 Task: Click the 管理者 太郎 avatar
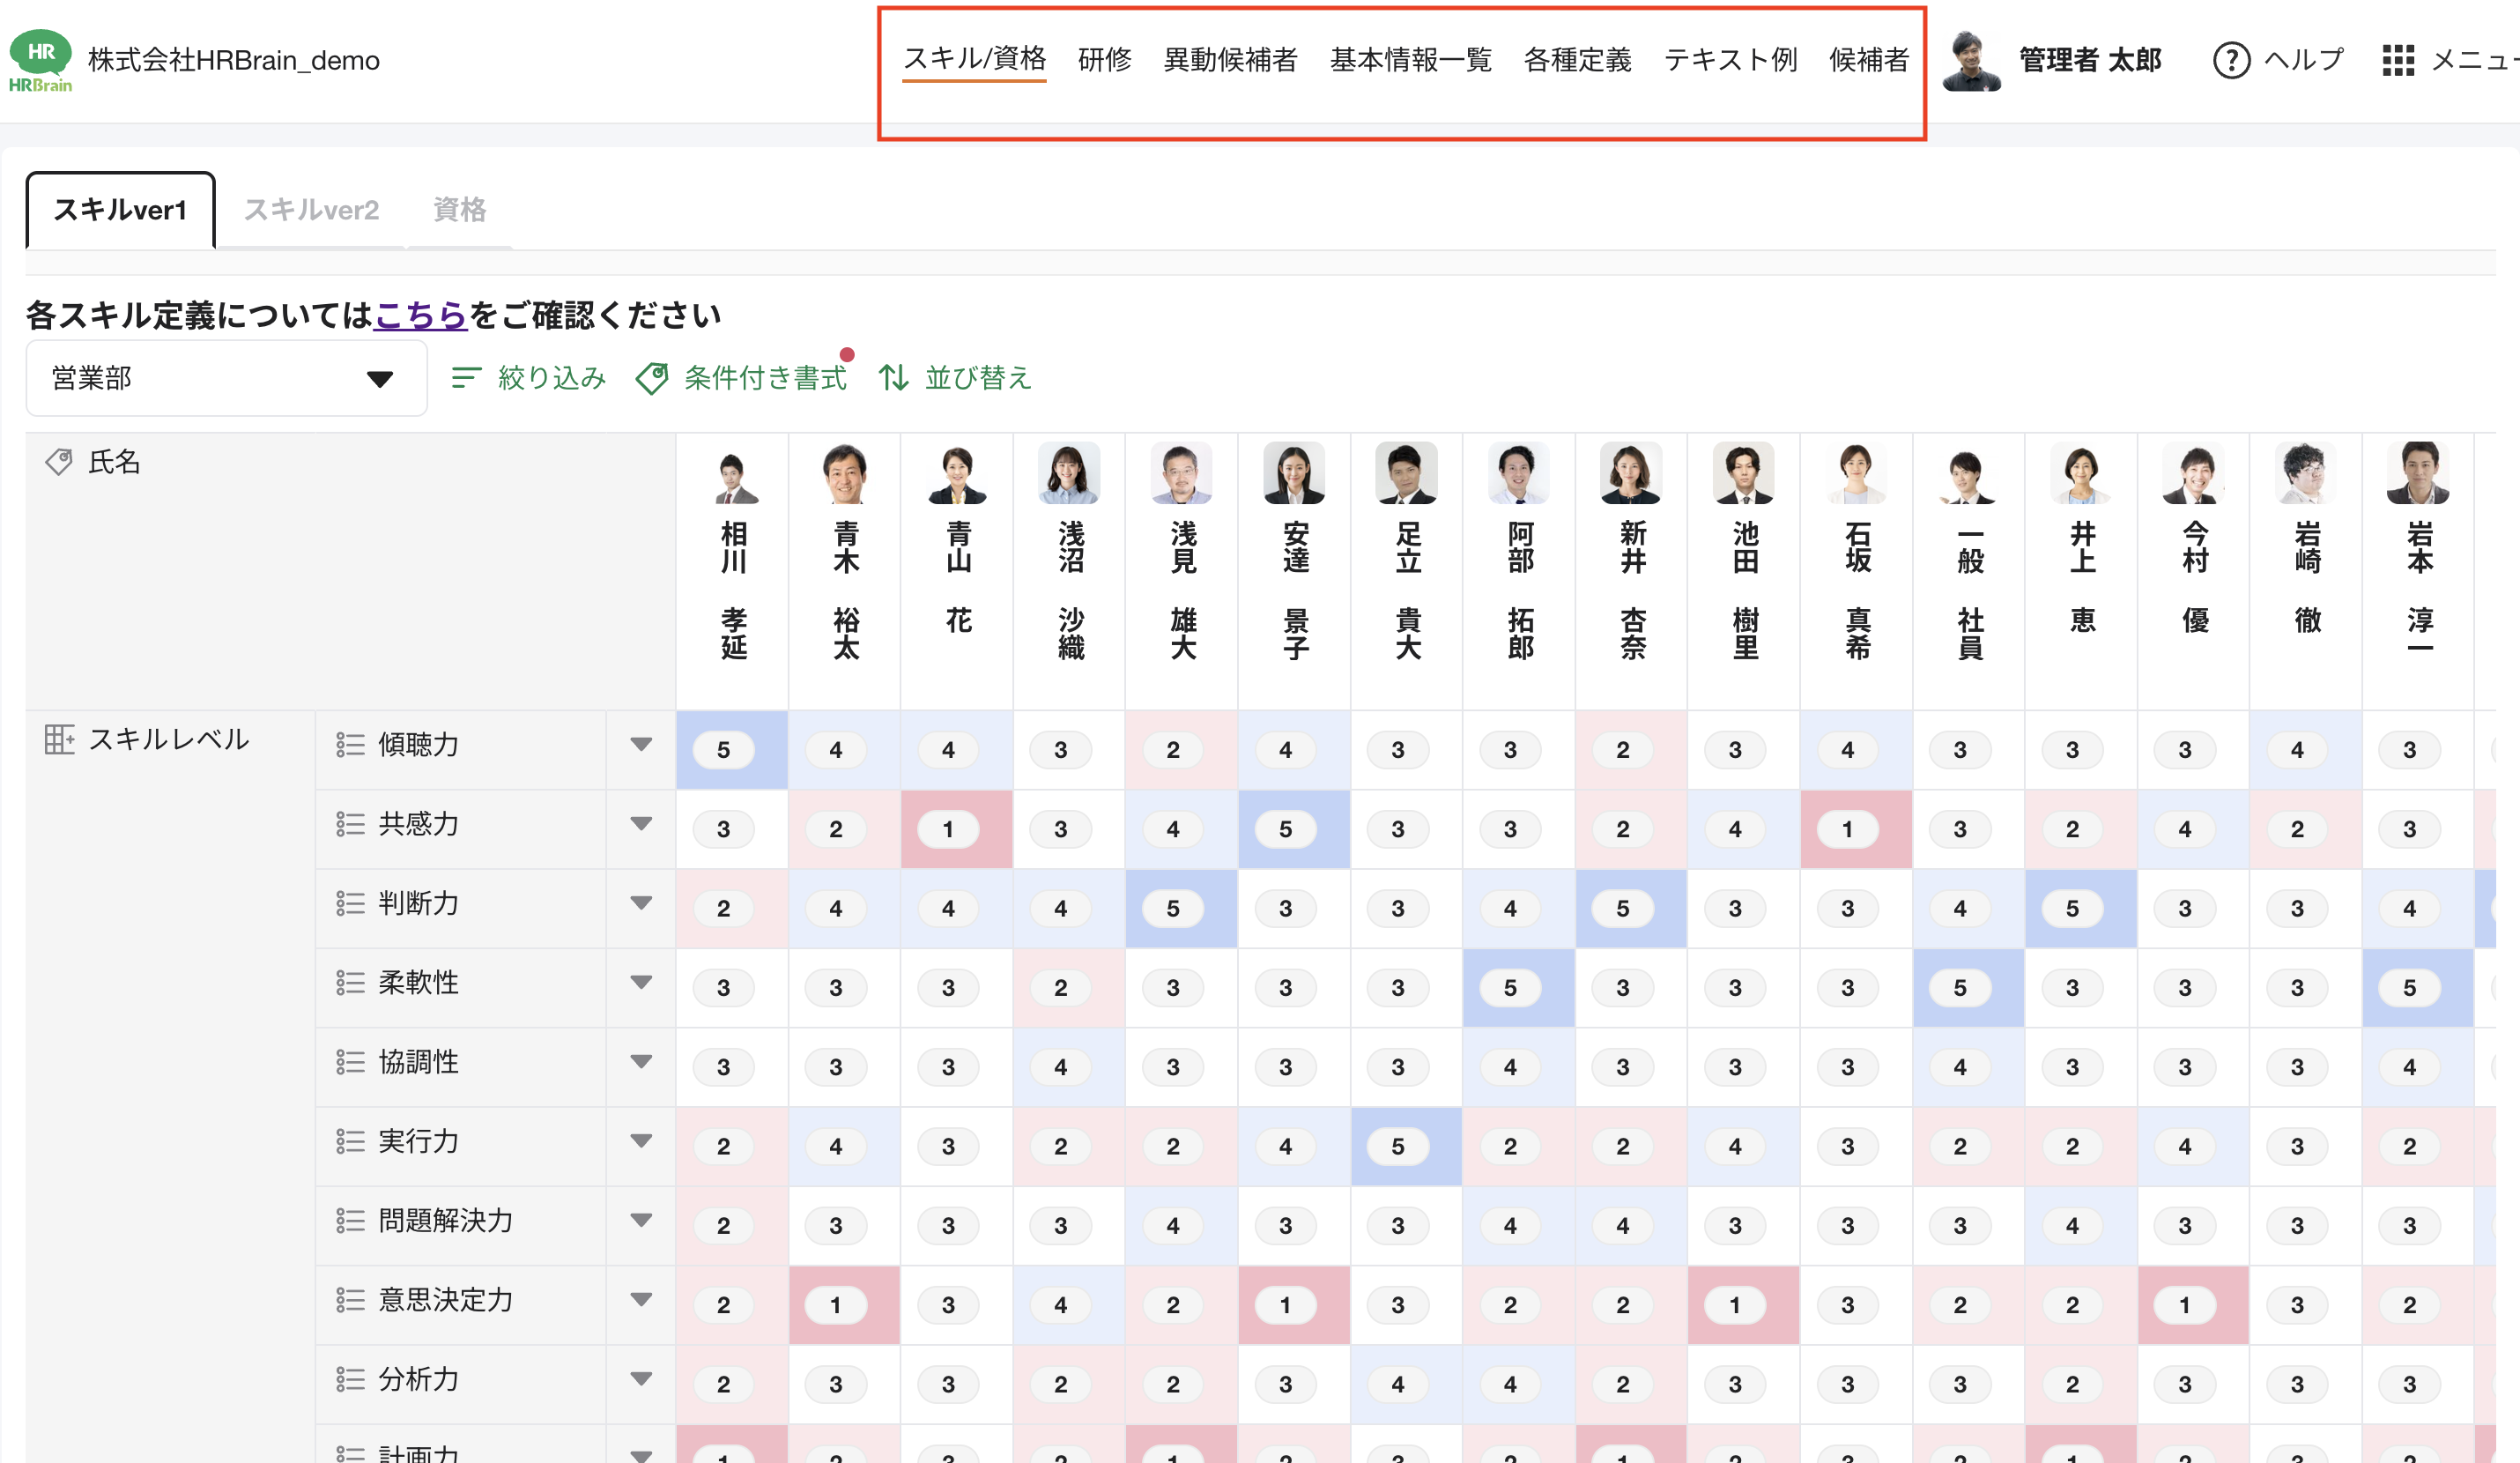coord(1972,60)
